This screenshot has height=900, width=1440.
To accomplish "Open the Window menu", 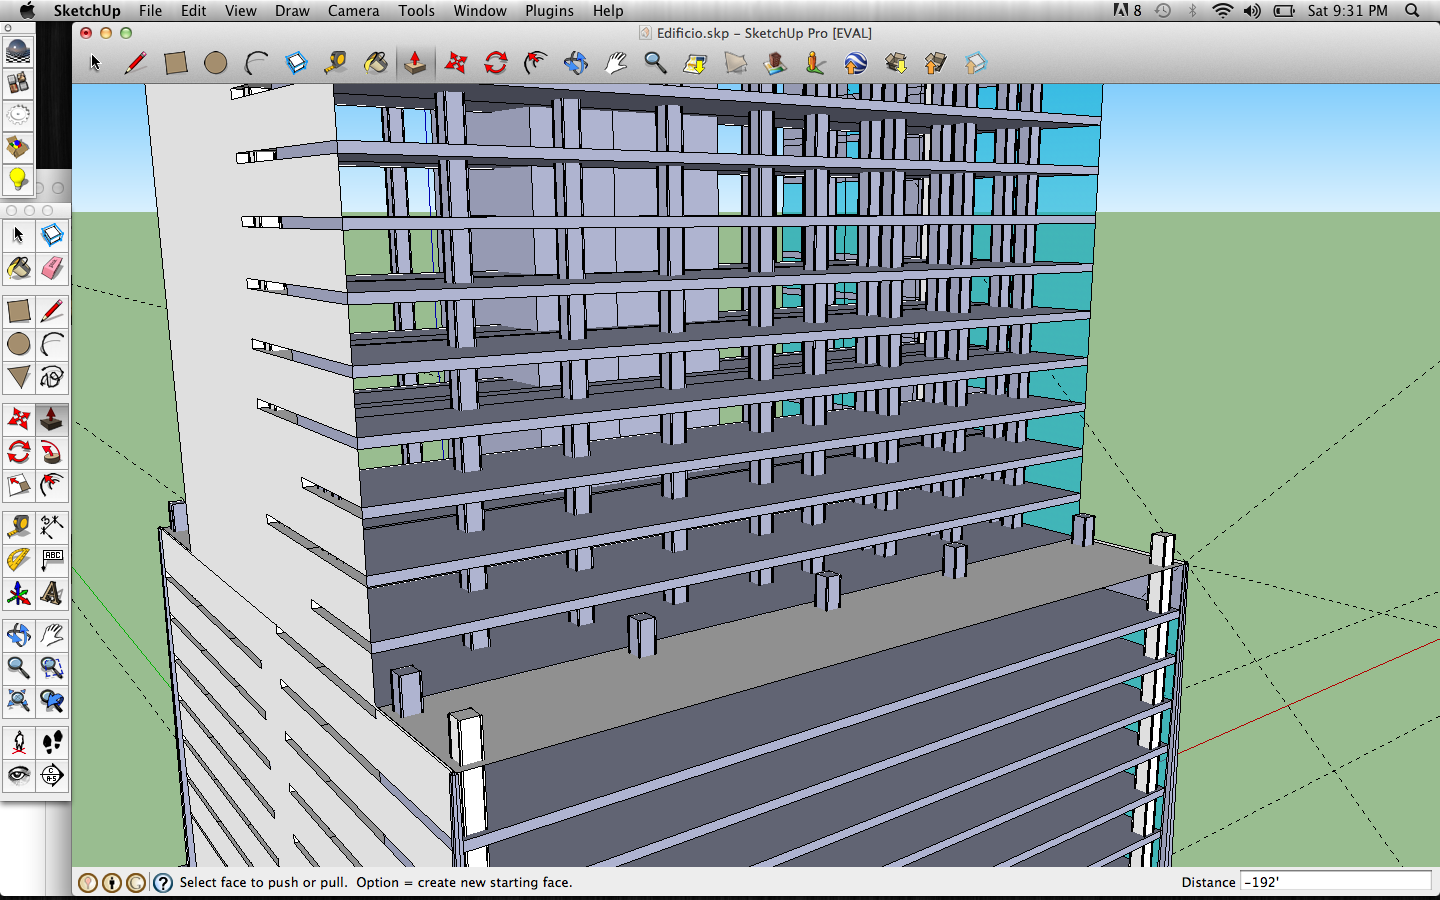I will click(480, 11).
